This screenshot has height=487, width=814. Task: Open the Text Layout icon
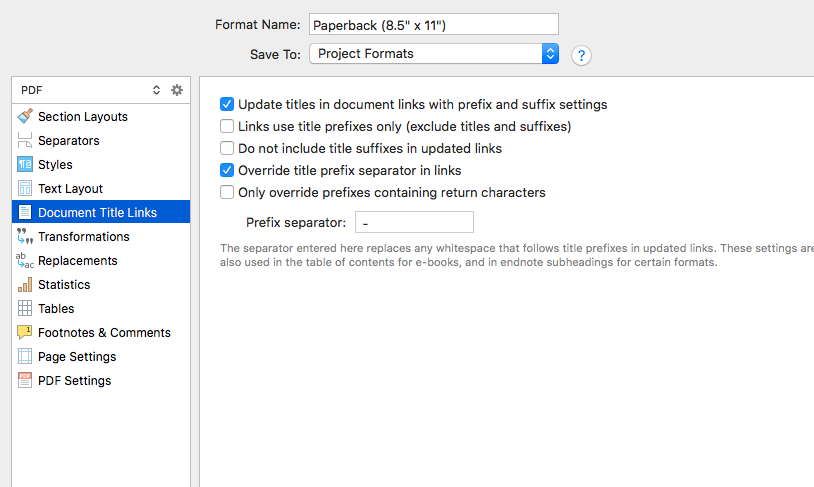tap(25, 188)
